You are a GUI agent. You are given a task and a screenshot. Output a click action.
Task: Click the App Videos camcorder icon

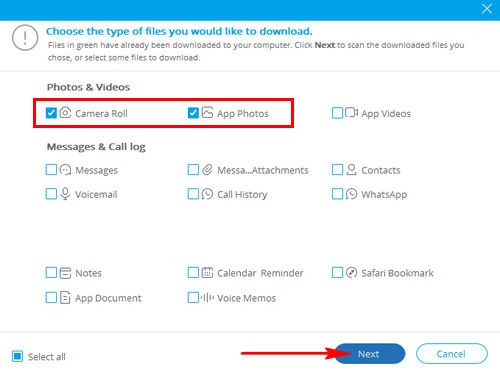(351, 113)
